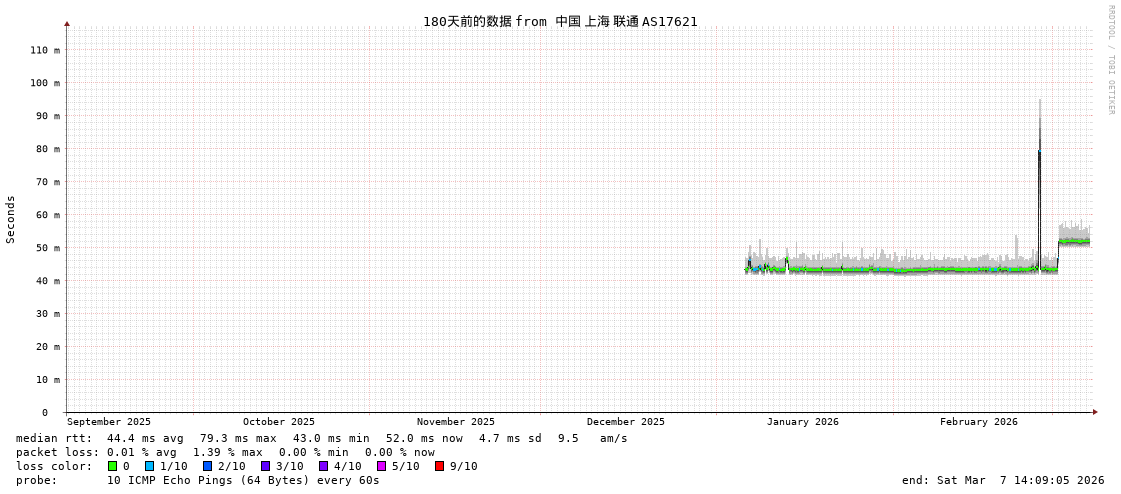Click the light blue 1/10 loss swatch
Screen dimensions: 1121x494
(x=149, y=466)
